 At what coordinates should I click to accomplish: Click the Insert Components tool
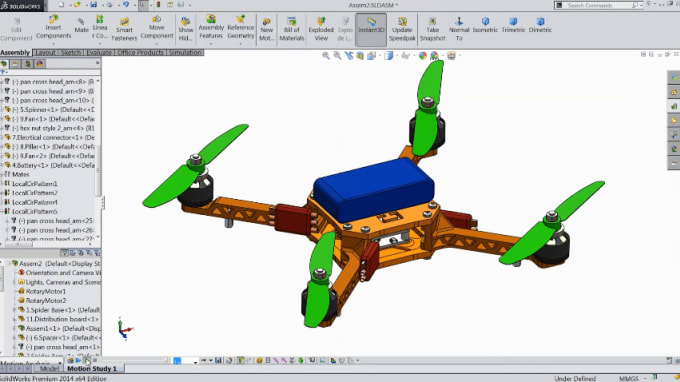click(53, 26)
